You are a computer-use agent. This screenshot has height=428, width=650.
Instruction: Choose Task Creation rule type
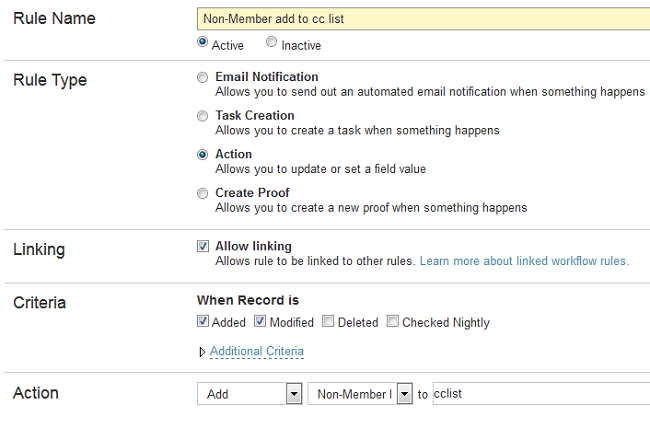[x=203, y=116]
